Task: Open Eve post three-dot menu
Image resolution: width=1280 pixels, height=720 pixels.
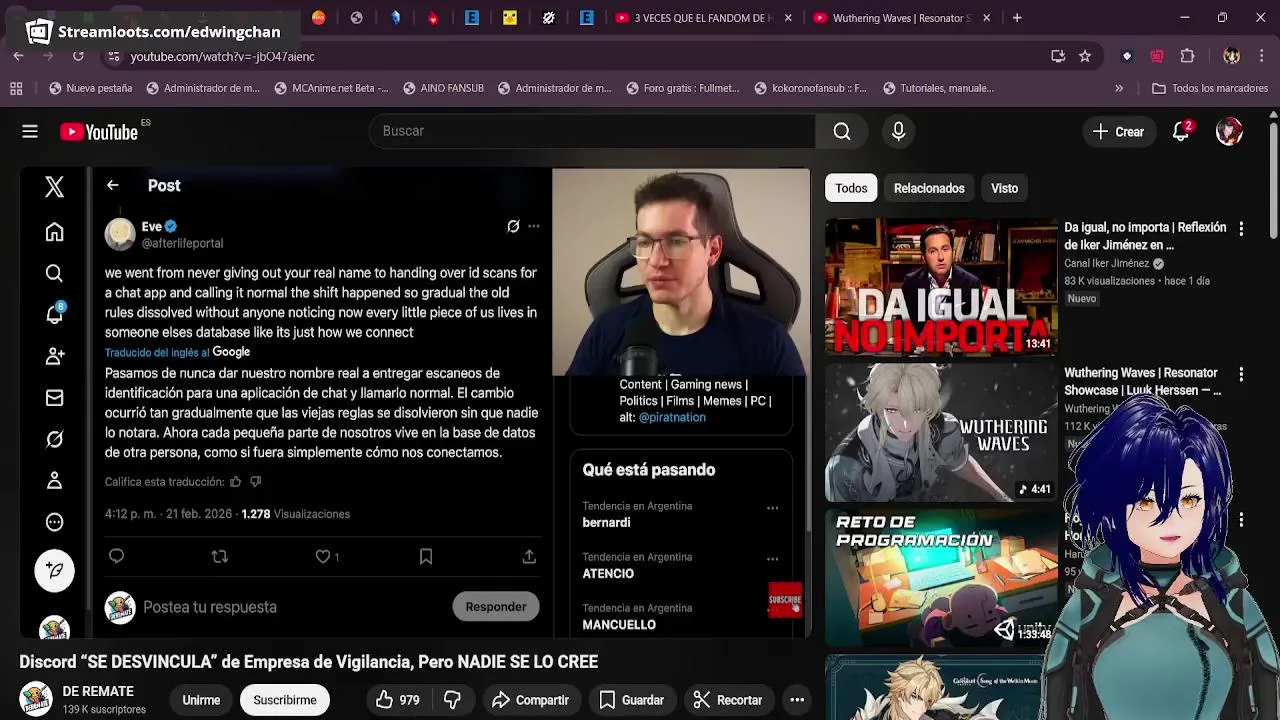Action: [x=534, y=227]
